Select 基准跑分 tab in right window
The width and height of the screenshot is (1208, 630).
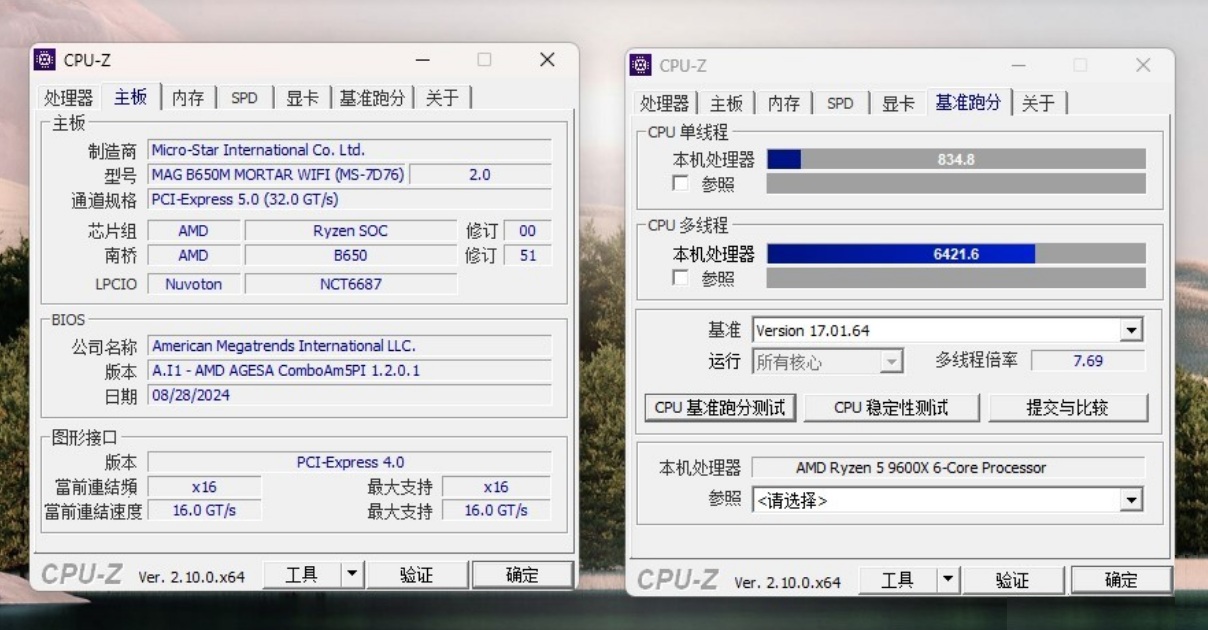pos(968,102)
